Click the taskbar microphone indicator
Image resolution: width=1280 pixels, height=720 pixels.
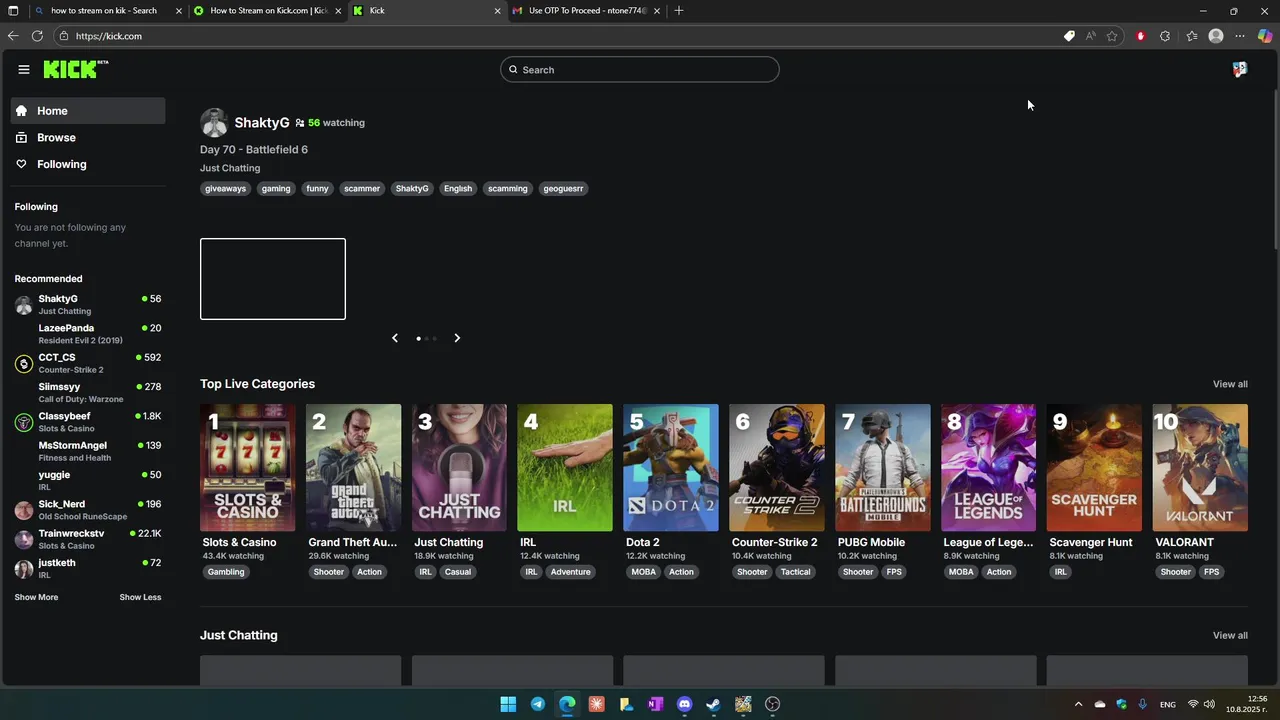(x=1142, y=704)
